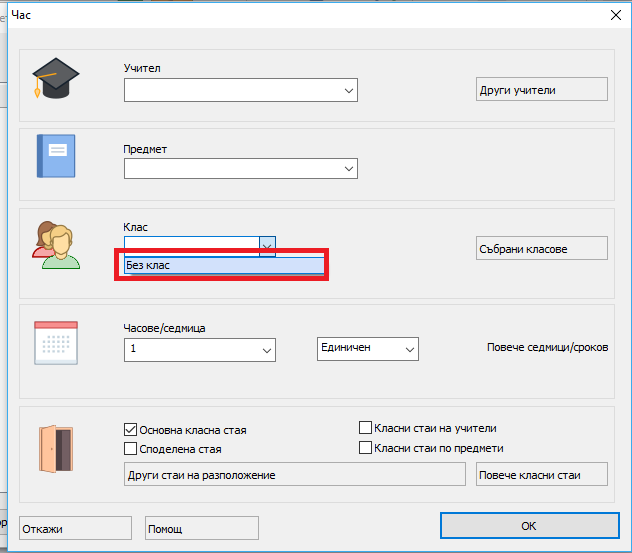632x553 pixels.
Task: Check Класни стаи на учители option
Action: [x=366, y=428]
